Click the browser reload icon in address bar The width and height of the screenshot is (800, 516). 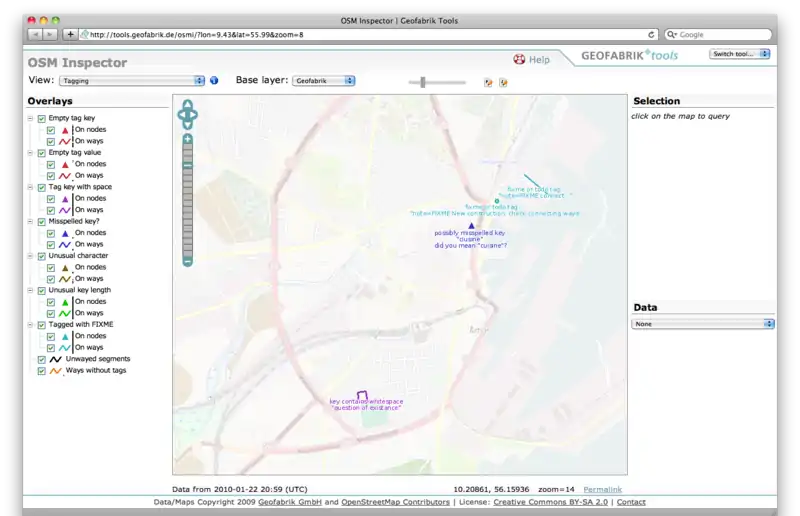[x=651, y=34]
